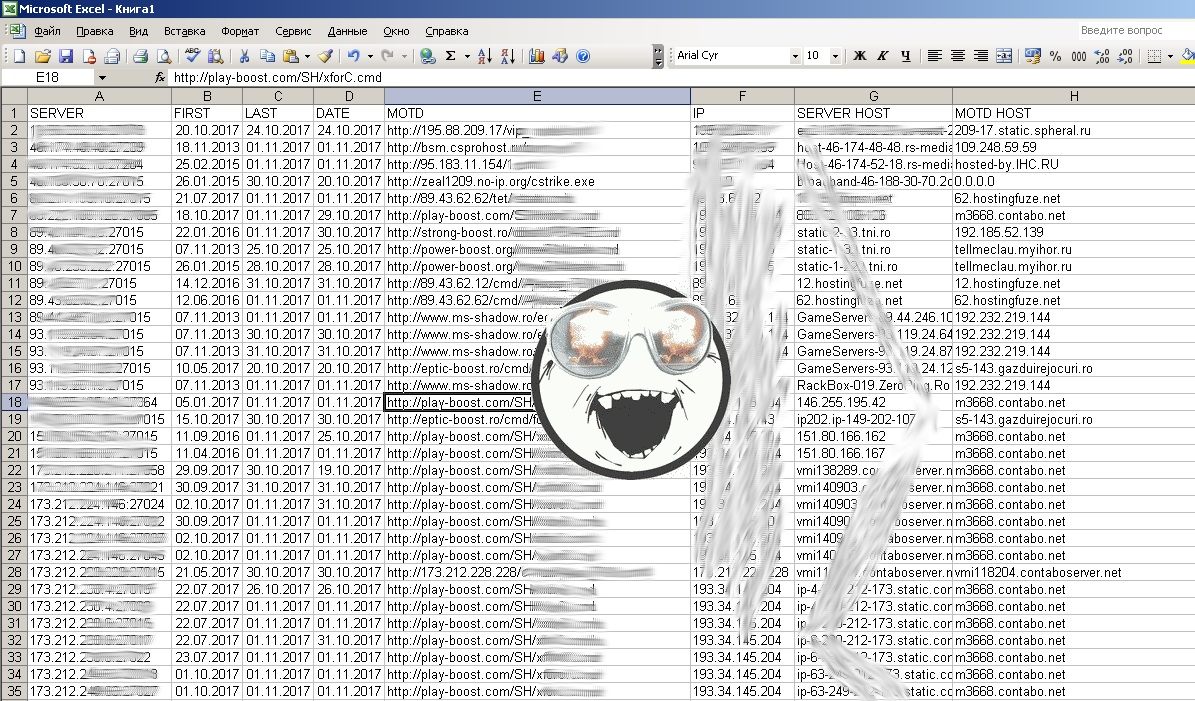The height and width of the screenshot is (701, 1195).
Task: Open Excel Help question mark icon
Action: pyautogui.click(x=583, y=56)
